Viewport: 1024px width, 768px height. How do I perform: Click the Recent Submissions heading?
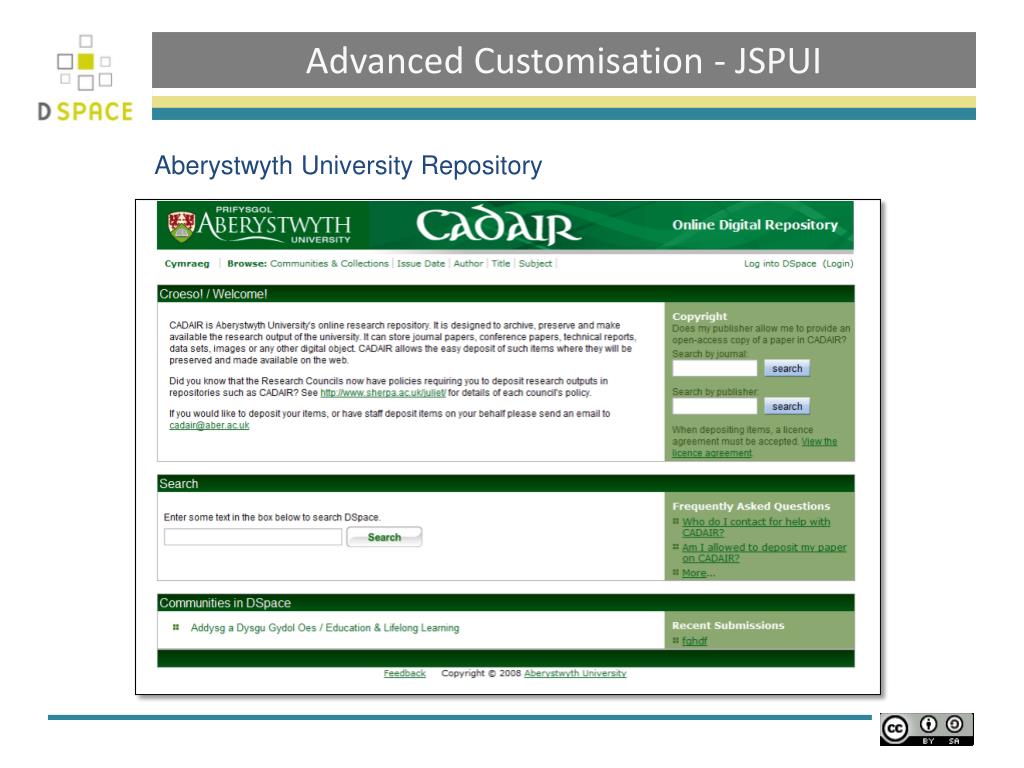728,626
